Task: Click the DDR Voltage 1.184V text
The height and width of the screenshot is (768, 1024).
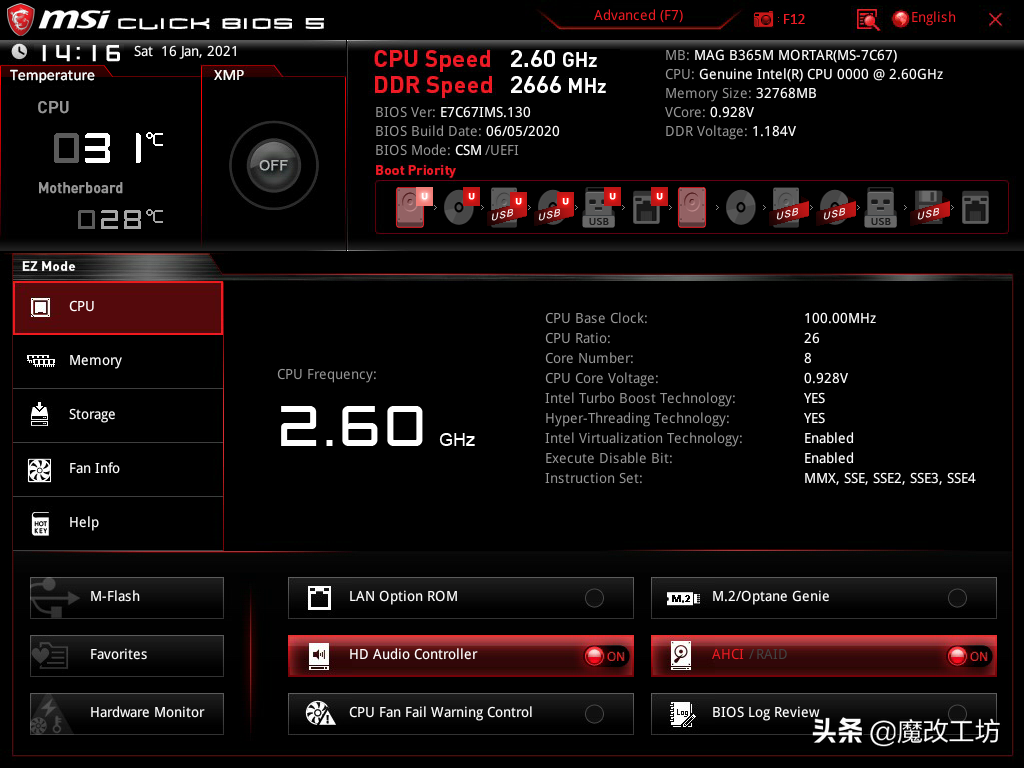Action: [730, 131]
